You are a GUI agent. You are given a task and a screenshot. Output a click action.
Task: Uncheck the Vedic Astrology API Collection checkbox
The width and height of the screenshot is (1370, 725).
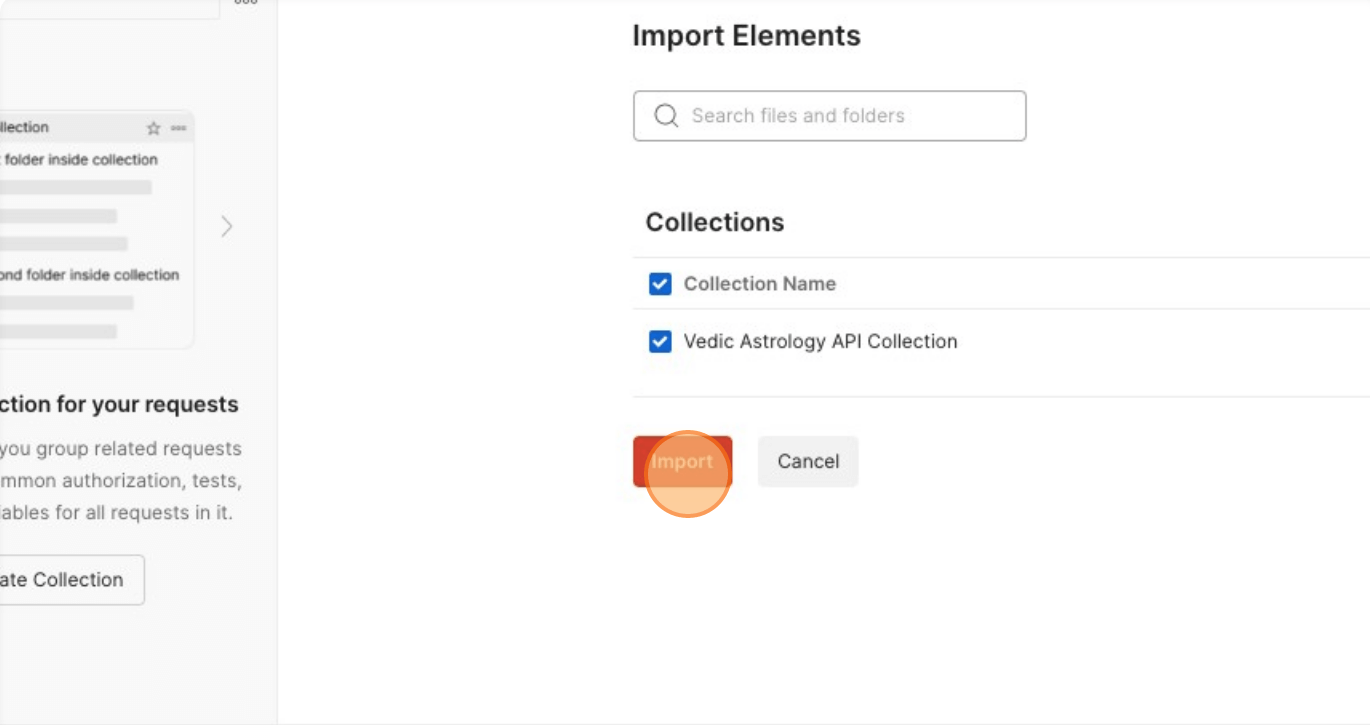tap(660, 341)
